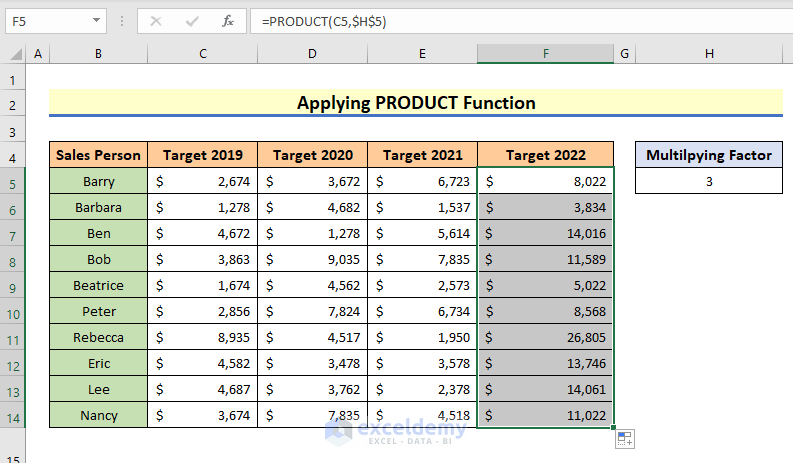
Task: Click the 'Rebecca' name cell
Action: [x=98, y=338]
